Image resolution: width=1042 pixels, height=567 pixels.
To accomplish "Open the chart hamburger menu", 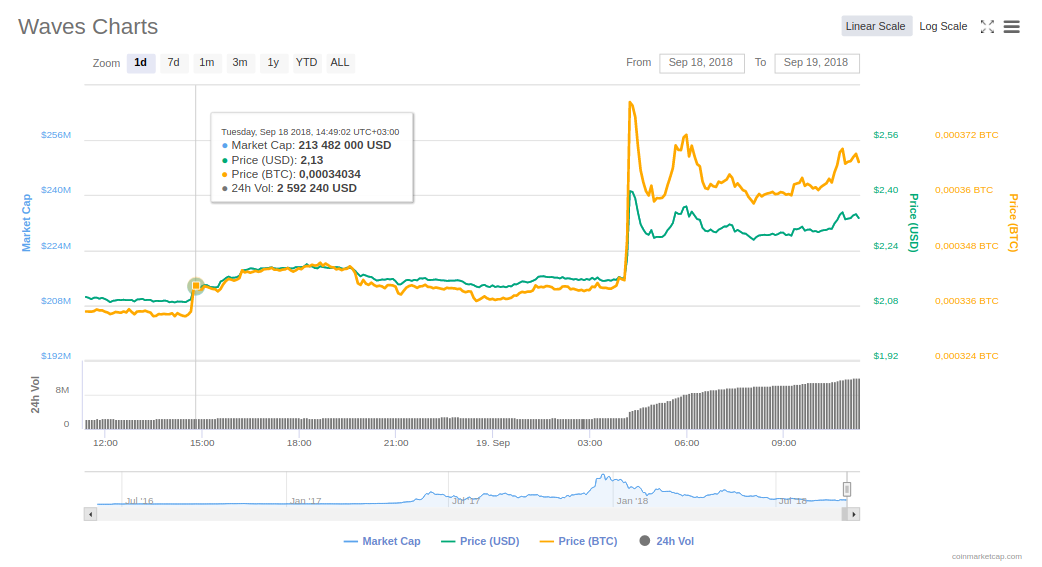I will coord(1011,27).
